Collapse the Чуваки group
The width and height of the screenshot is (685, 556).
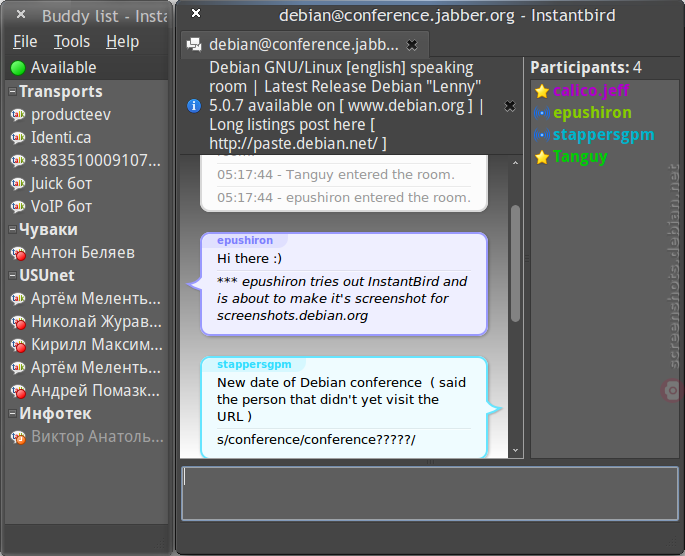(13, 230)
